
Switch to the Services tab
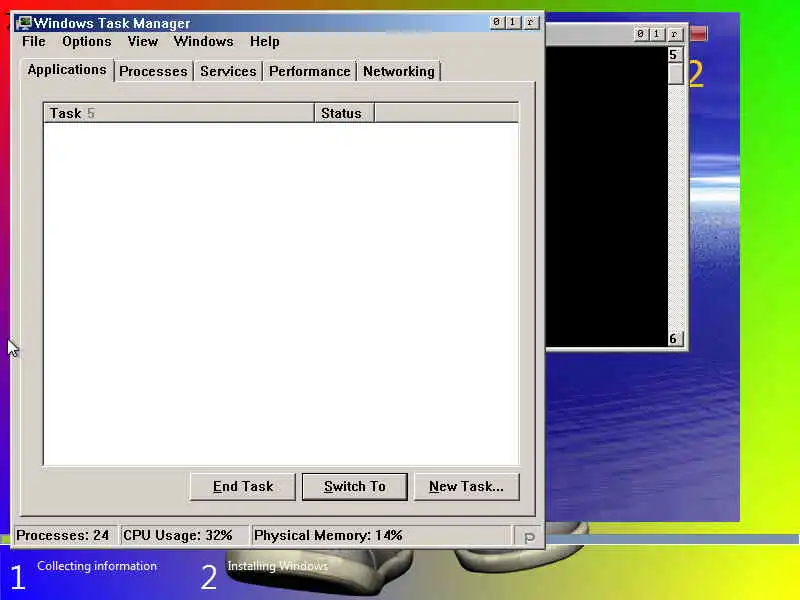[x=228, y=71]
